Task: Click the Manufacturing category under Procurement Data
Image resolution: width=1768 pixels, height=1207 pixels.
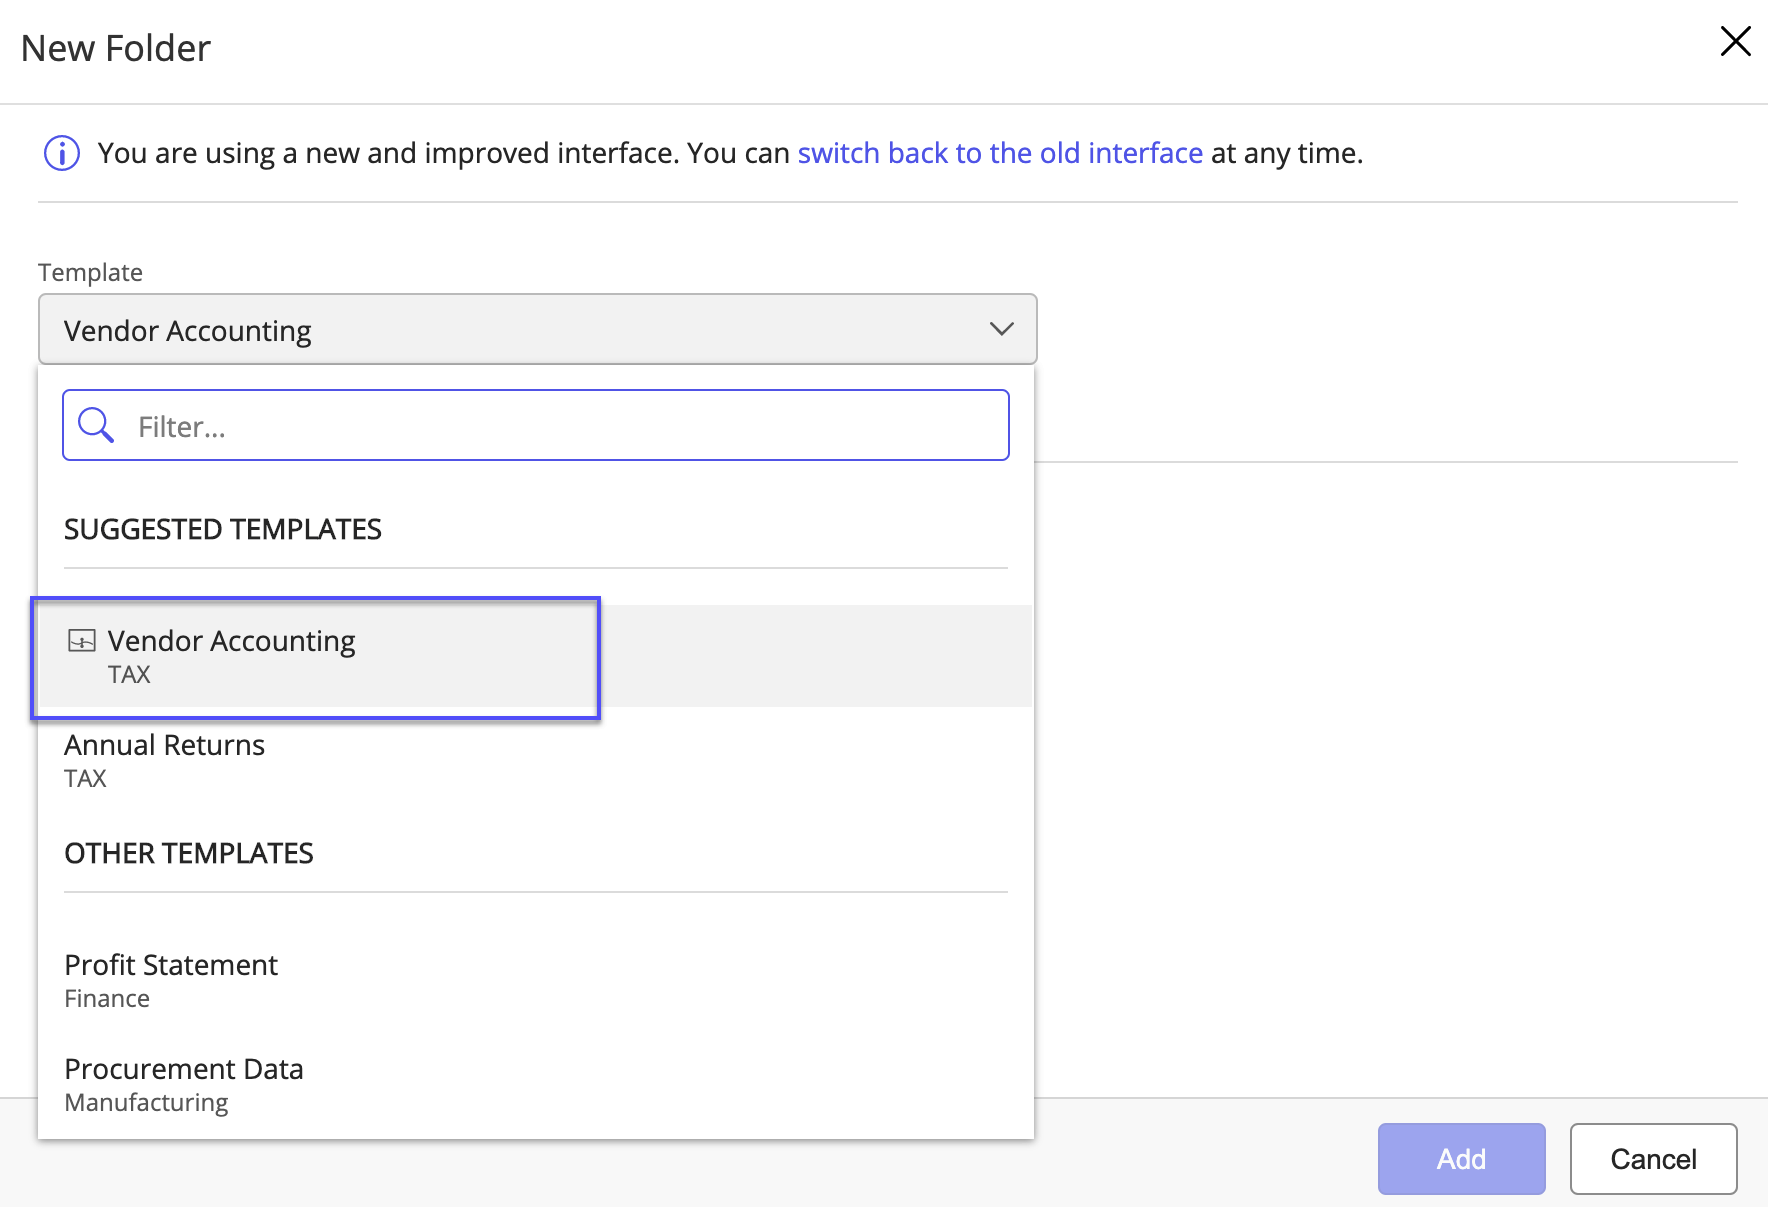Action: (x=146, y=1103)
